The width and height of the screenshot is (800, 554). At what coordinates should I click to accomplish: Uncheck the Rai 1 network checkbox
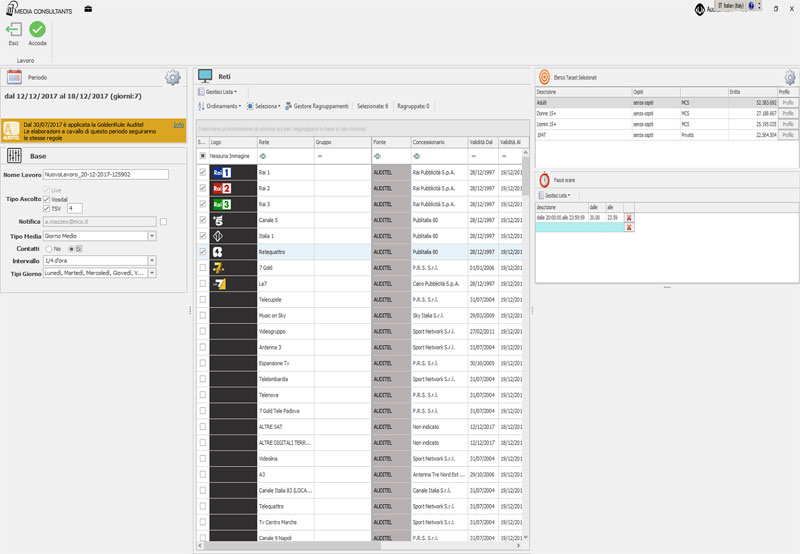(203, 173)
